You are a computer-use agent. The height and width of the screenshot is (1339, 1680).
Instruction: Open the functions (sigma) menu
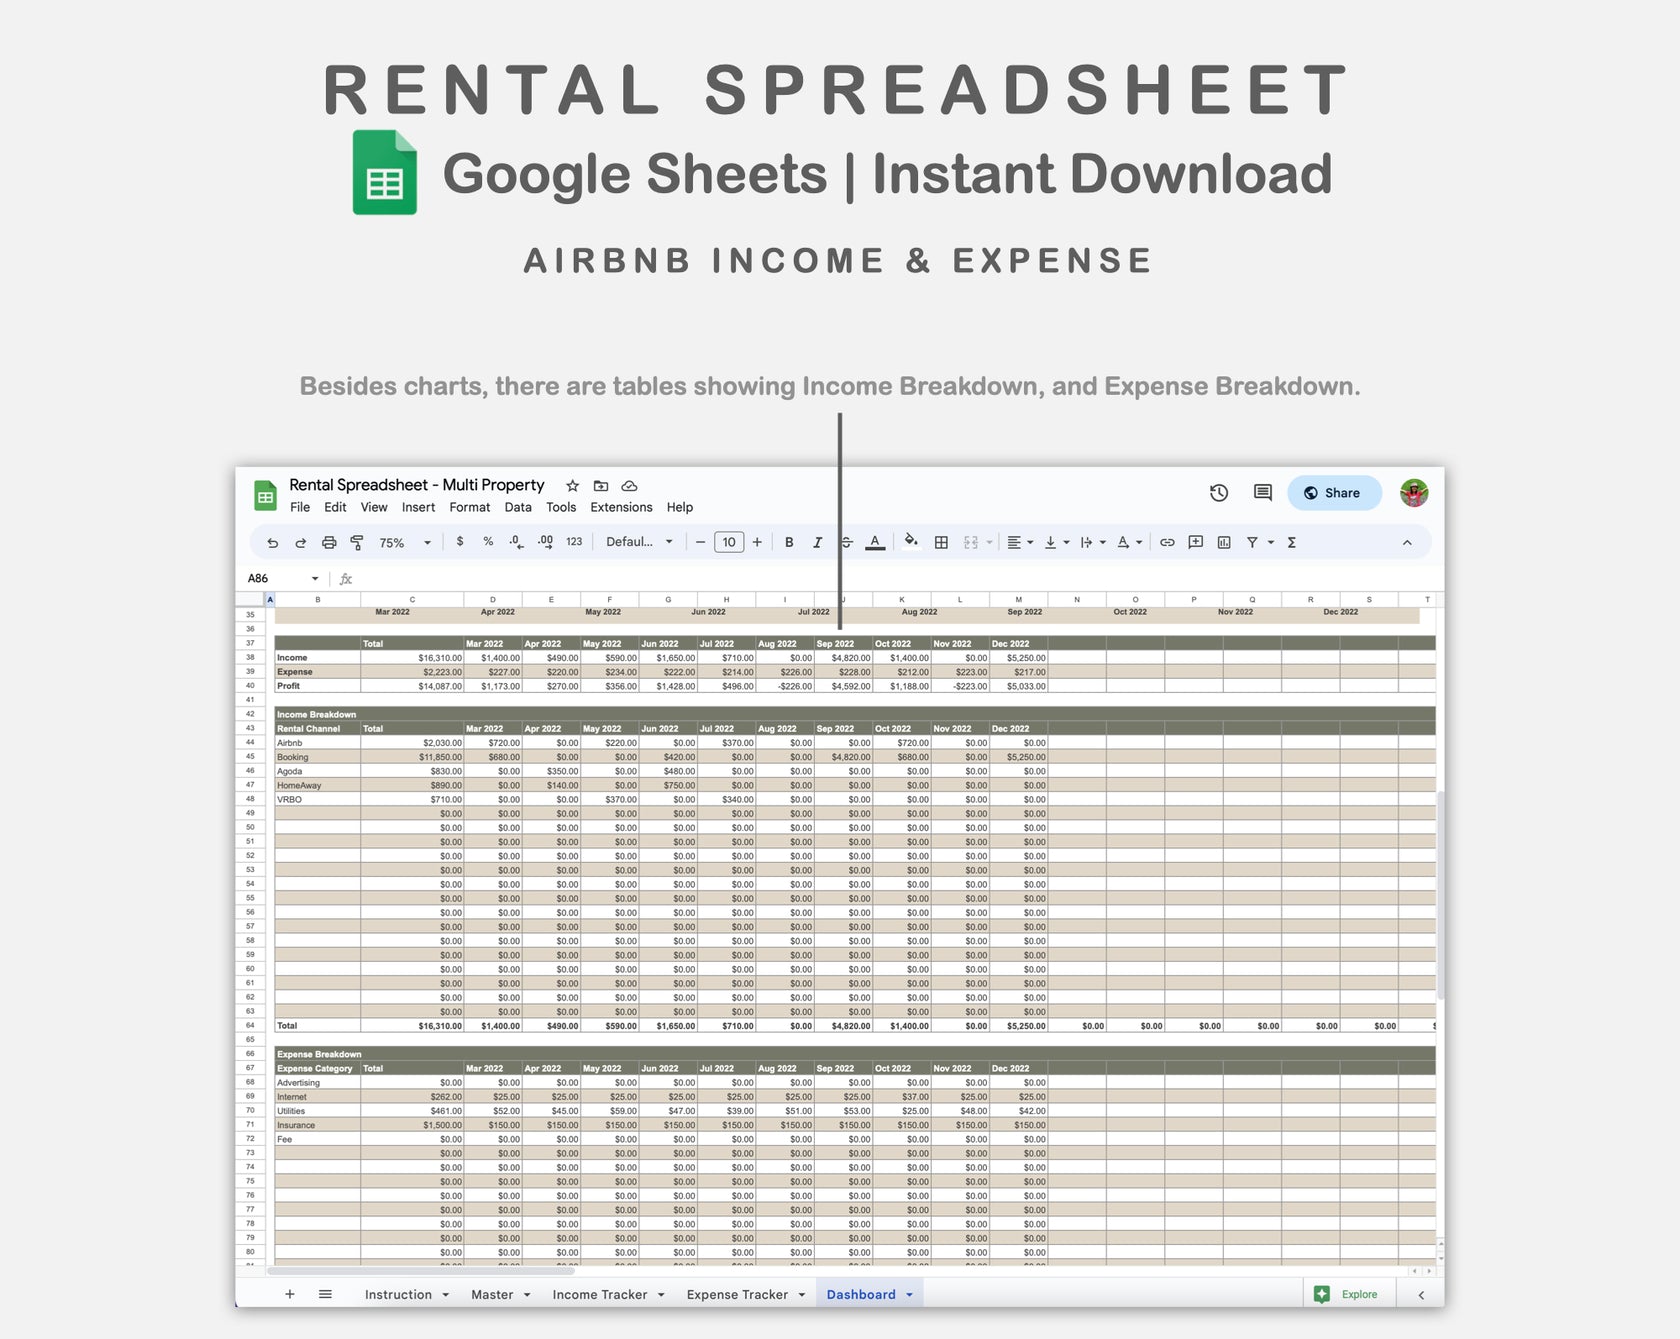coord(1292,542)
